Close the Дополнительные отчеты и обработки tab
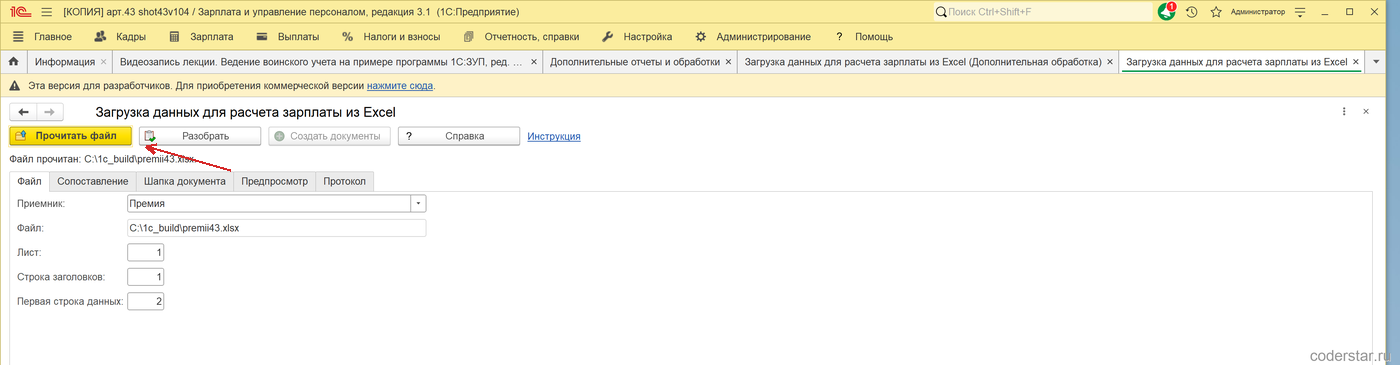1400x365 pixels. [x=728, y=62]
